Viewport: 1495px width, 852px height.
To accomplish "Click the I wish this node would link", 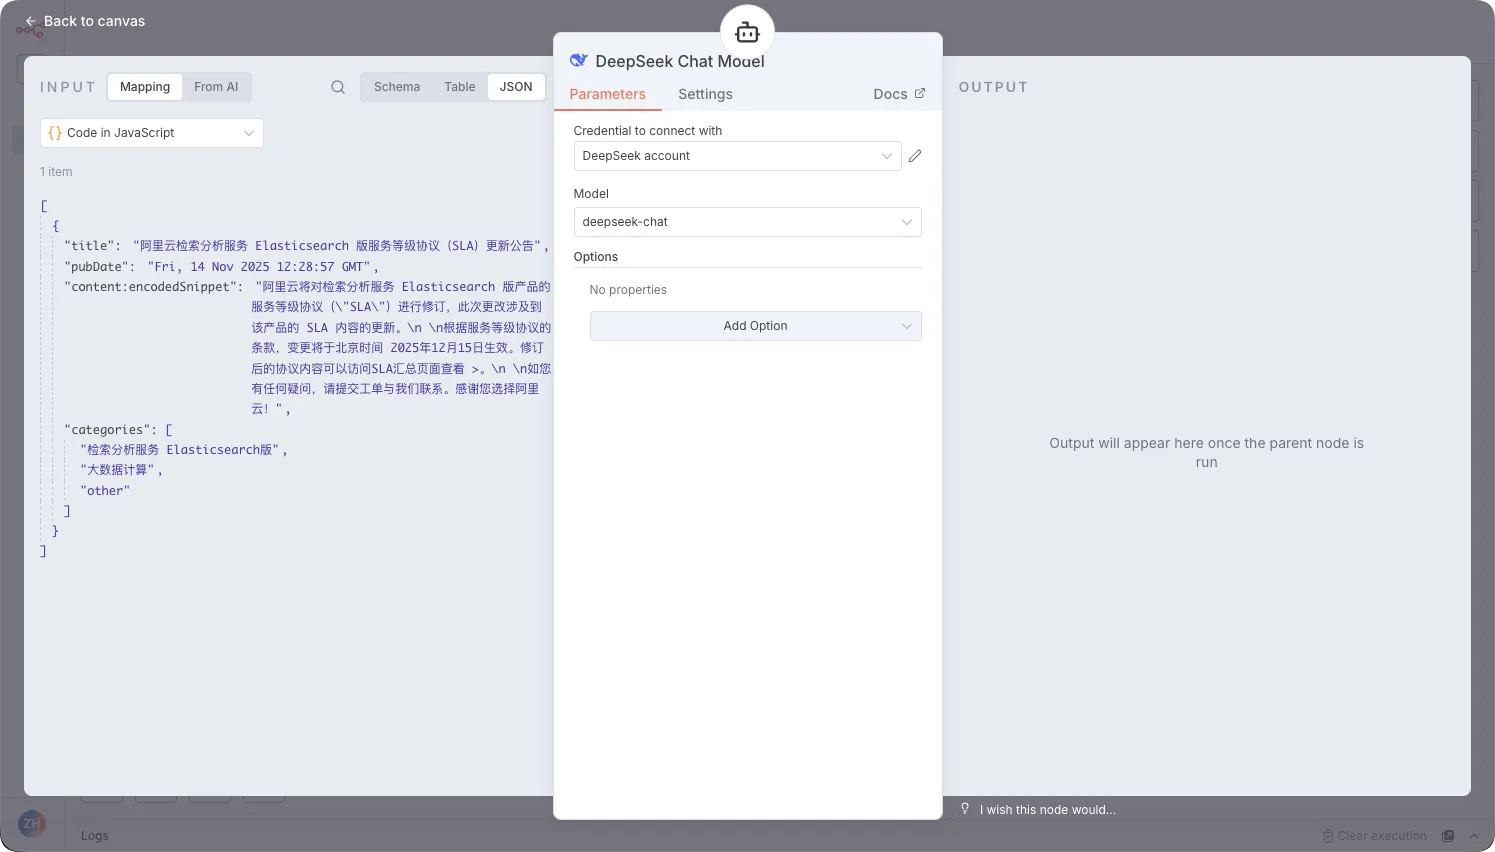I will click(1047, 810).
